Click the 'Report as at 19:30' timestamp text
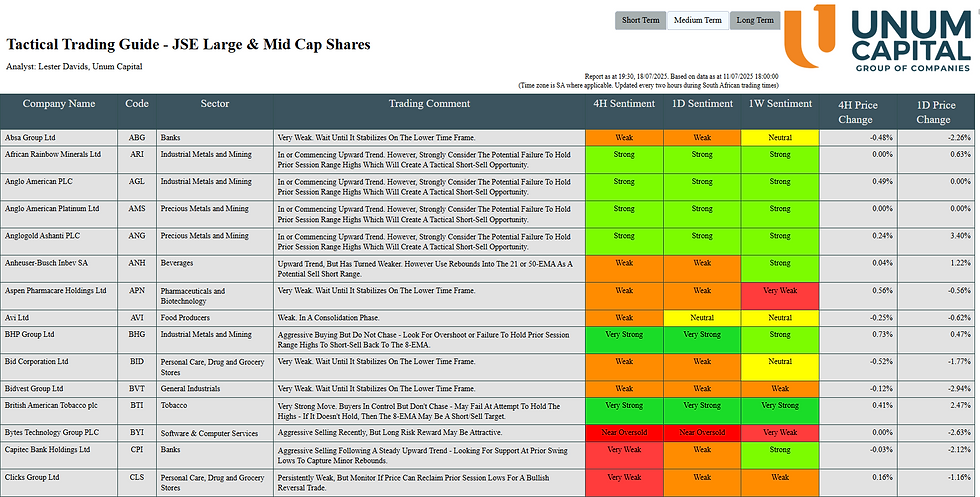980x497 pixels. [x=681, y=76]
